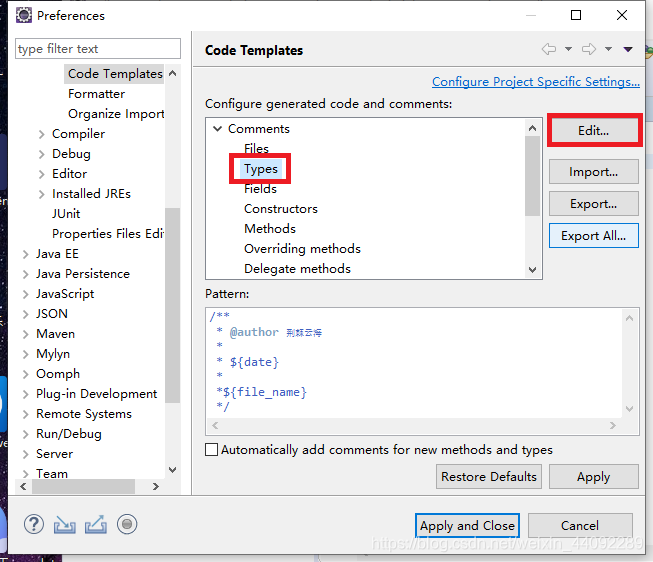Open the Back history dropdown arrow
653x562 pixels.
tap(568, 49)
